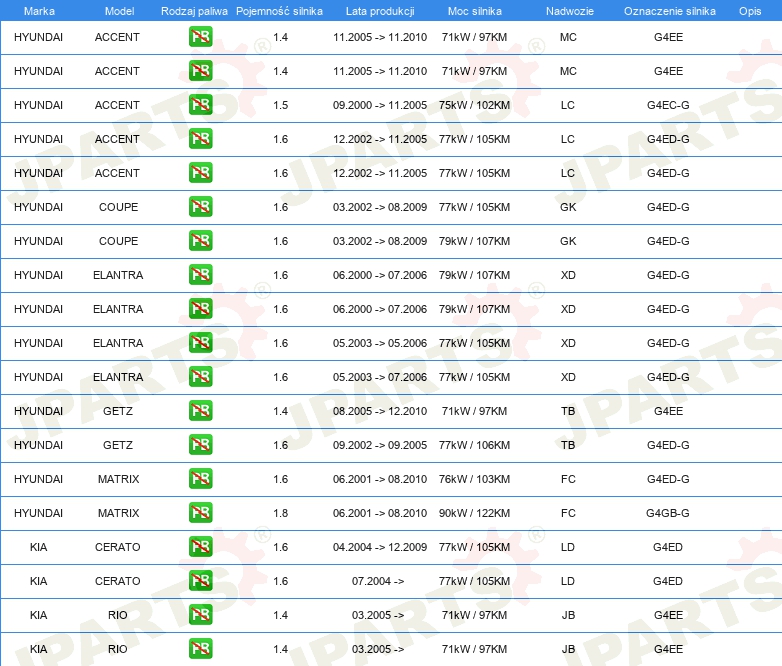Image resolution: width=782 pixels, height=666 pixels.
Task: Click production years 08.2005 -> 12.2010
Action: point(380,411)
